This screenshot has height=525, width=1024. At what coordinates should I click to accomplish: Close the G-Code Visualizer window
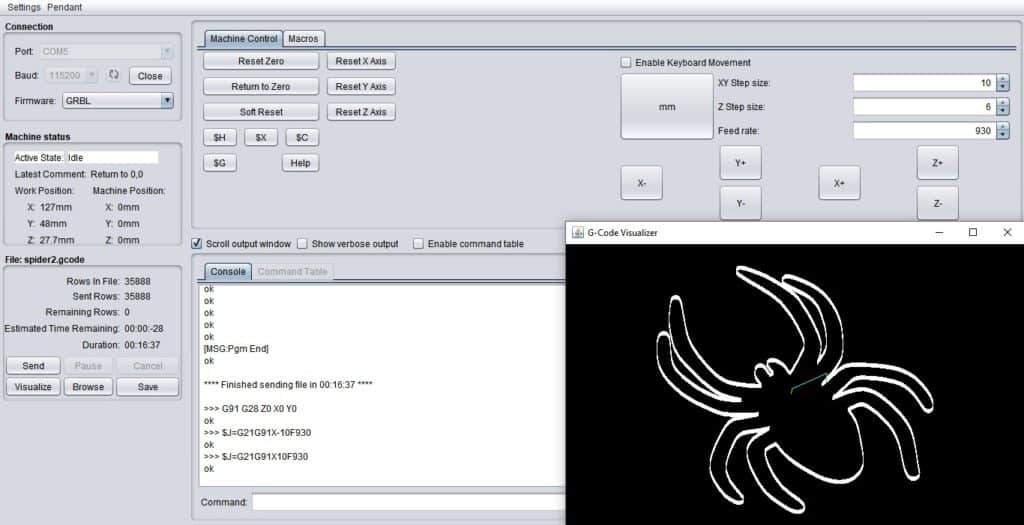[1006, 232]
